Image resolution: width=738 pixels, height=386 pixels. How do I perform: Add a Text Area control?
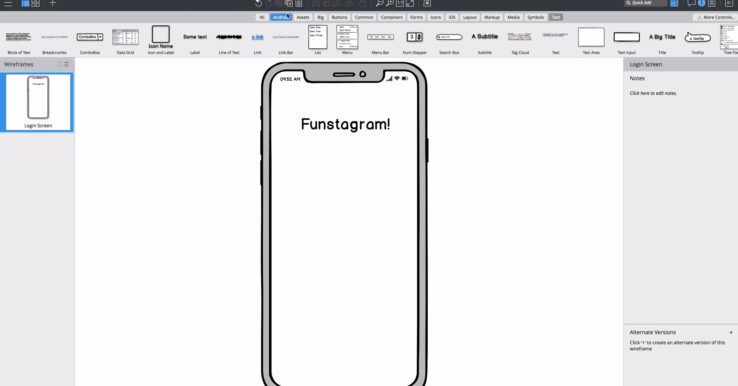(591, 40)
